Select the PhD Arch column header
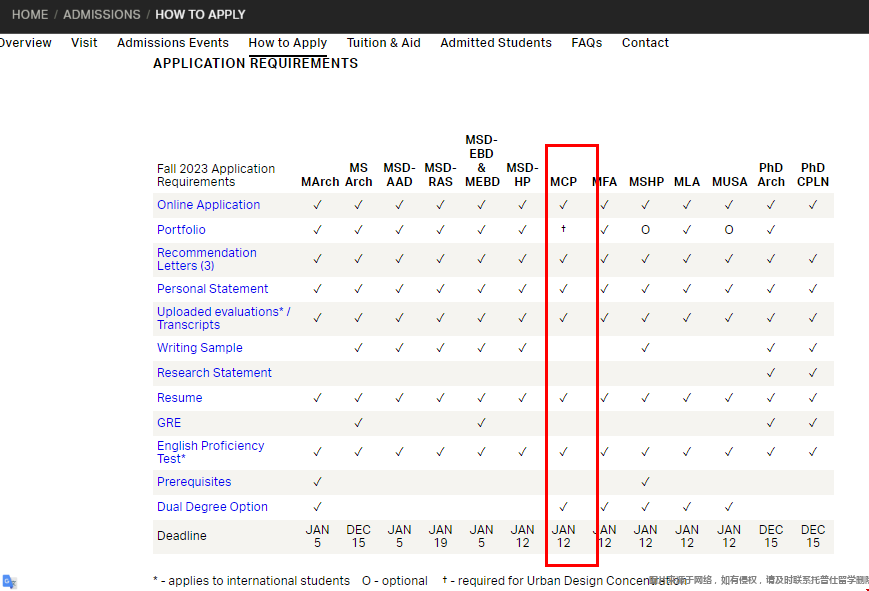 click(x=771, y=175)
